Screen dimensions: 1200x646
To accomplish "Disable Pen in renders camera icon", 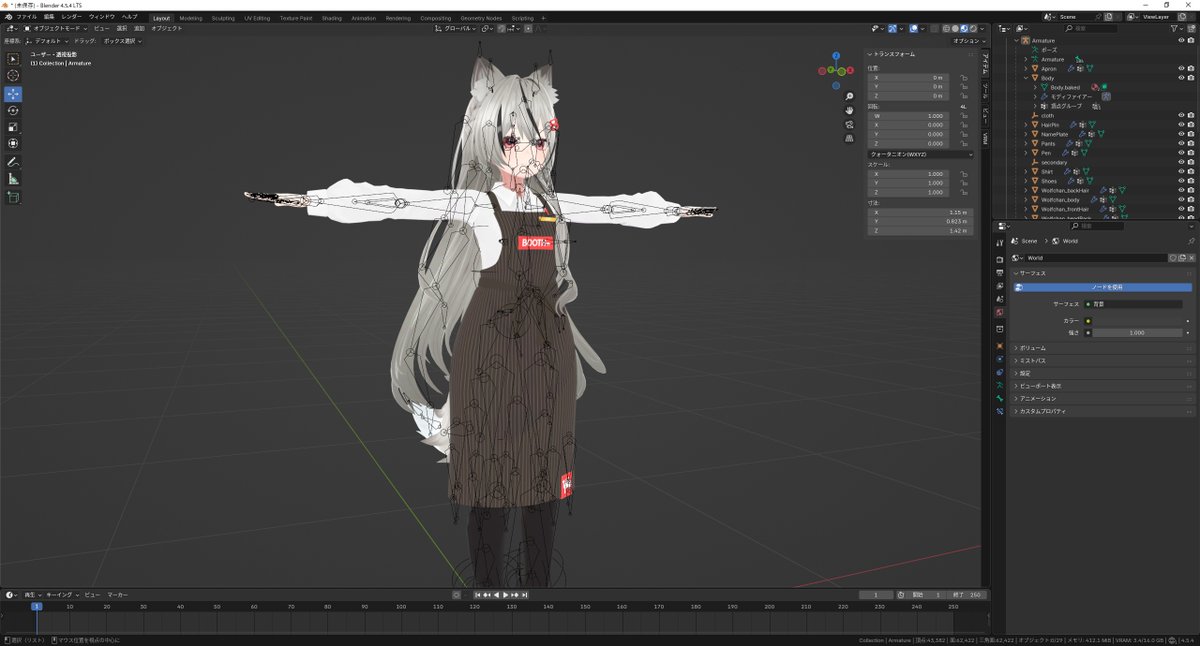I will tap(1190, 153).
